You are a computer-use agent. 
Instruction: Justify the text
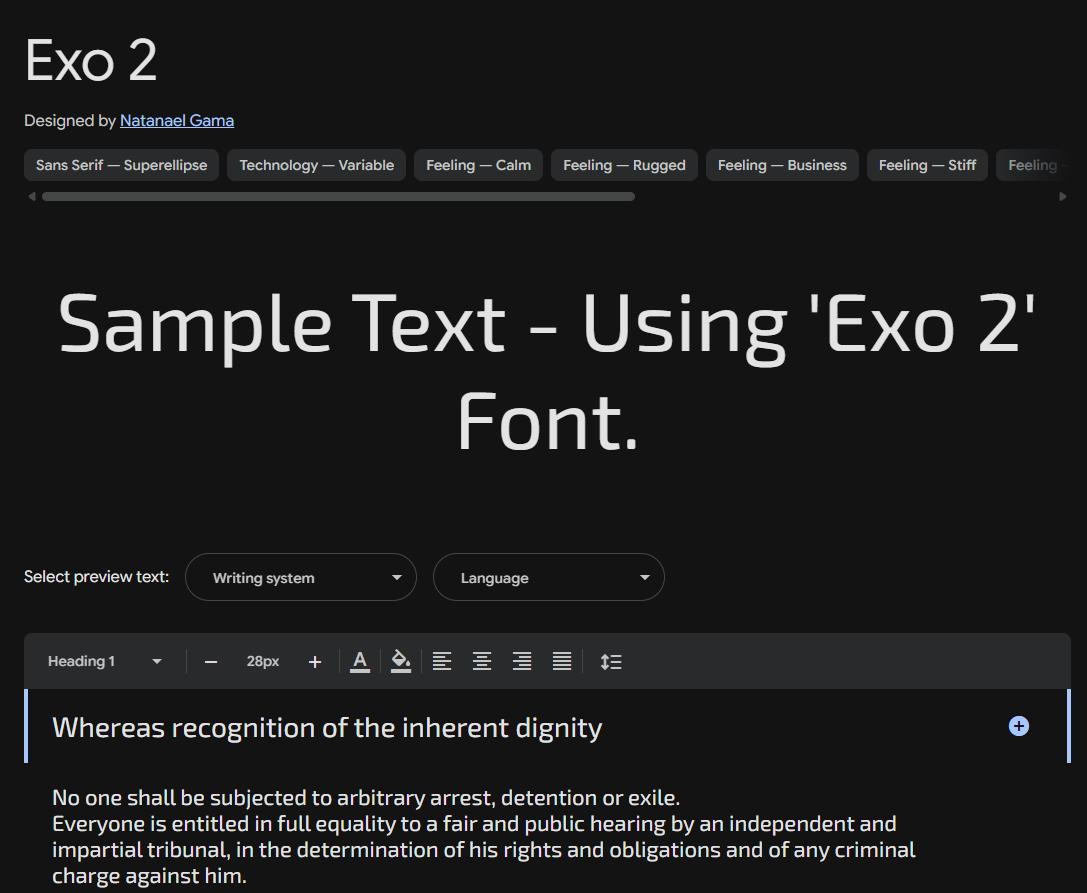[562, 661]
